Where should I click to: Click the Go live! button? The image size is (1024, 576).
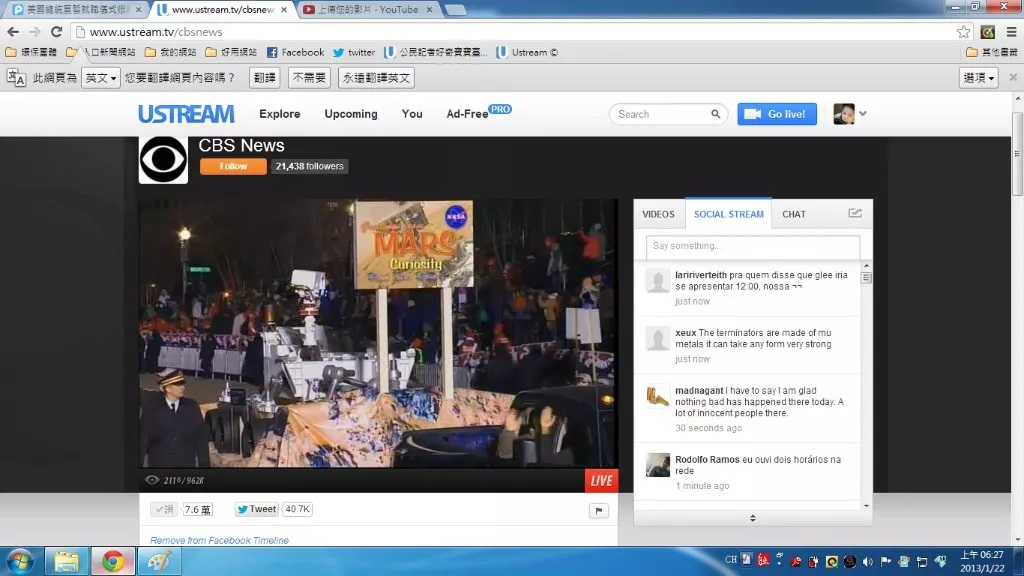click(777, 114)
